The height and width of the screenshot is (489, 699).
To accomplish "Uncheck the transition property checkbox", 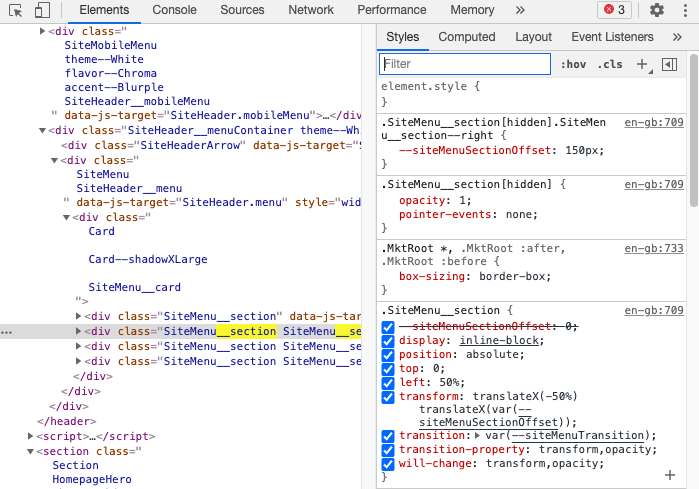I will point(388,436).
